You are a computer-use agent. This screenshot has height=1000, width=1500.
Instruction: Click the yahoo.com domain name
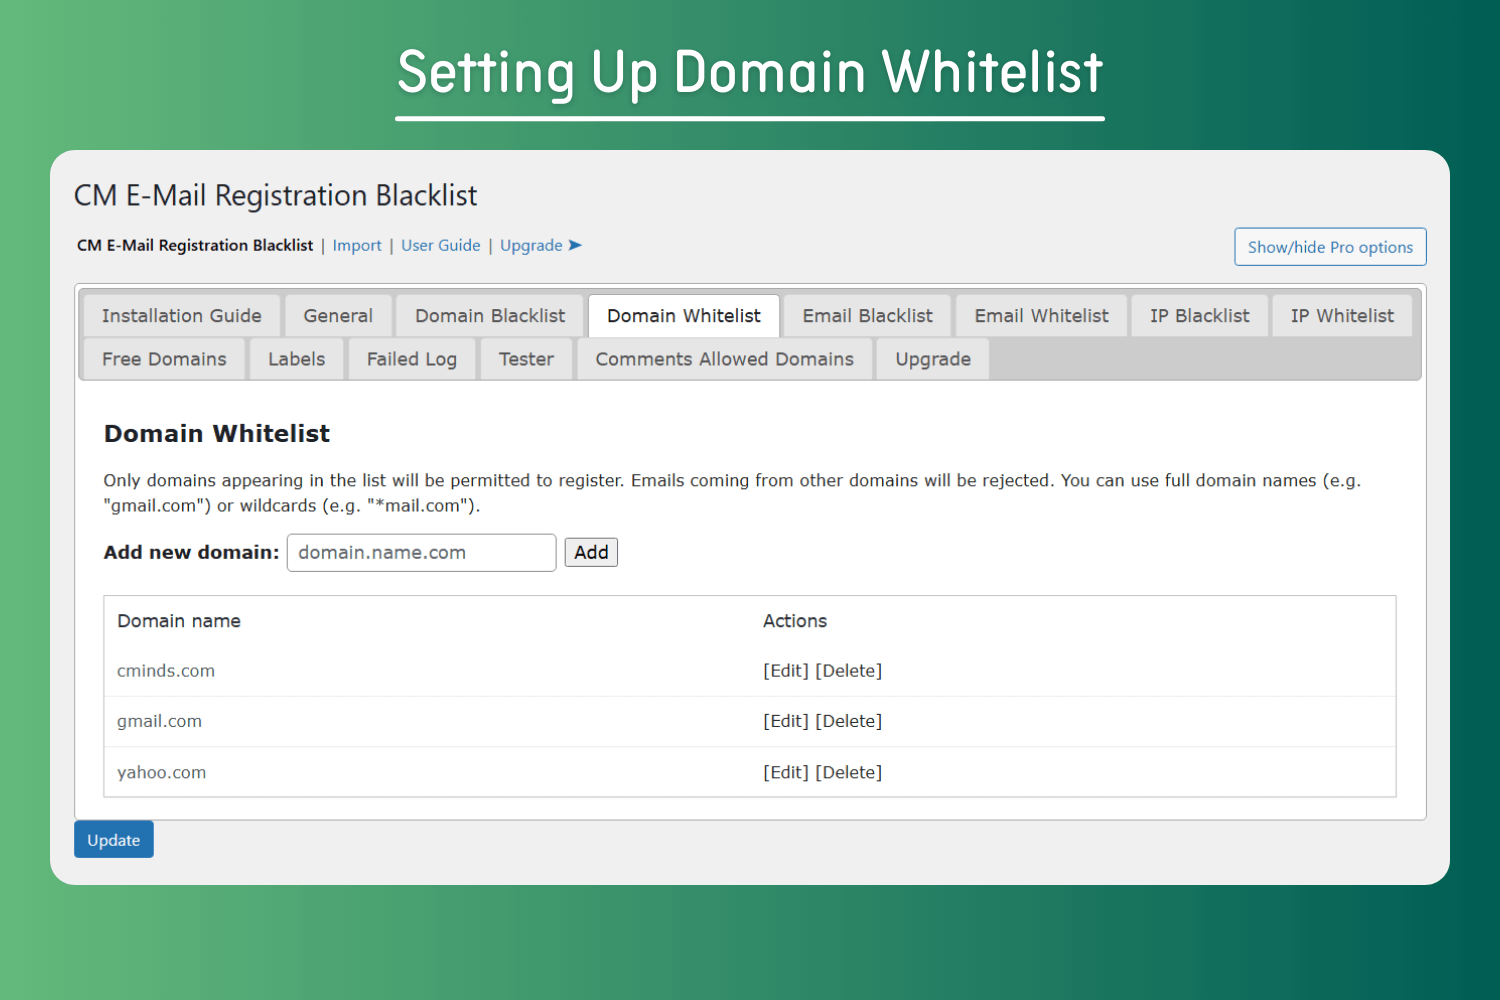tap(161, 772)
